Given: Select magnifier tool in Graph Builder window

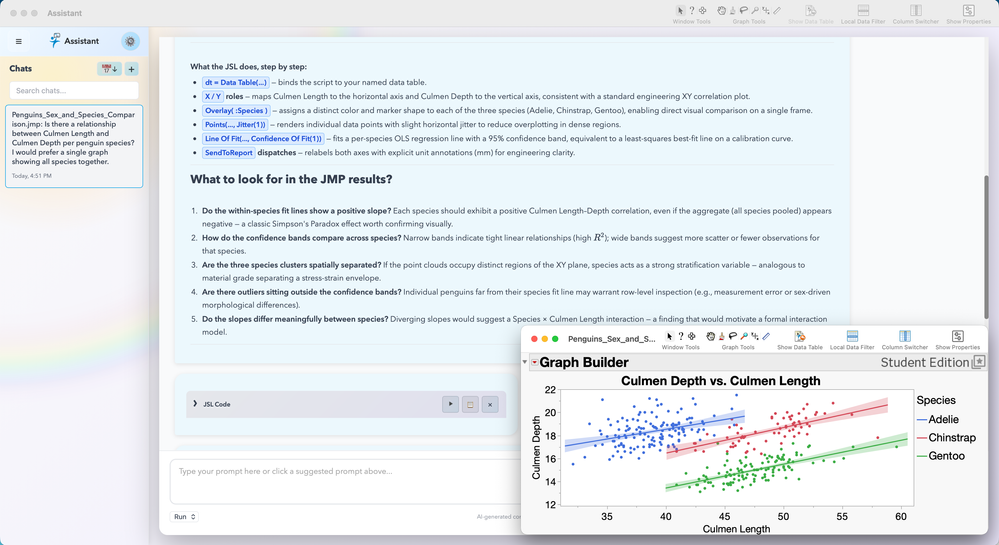Looking at the screenshot, I should [x=744, y=336].
